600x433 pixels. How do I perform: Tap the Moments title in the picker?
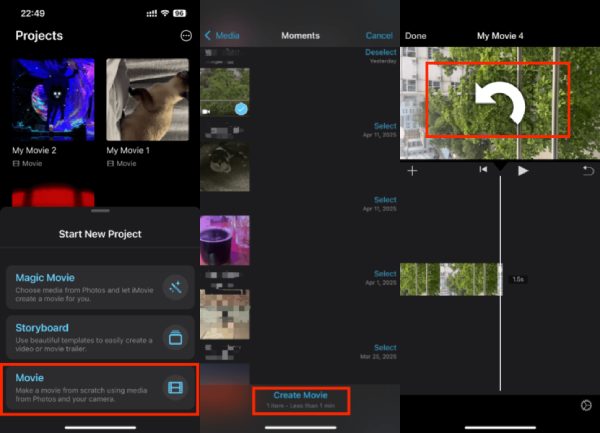pyautogui.click(x=300, y=36)
